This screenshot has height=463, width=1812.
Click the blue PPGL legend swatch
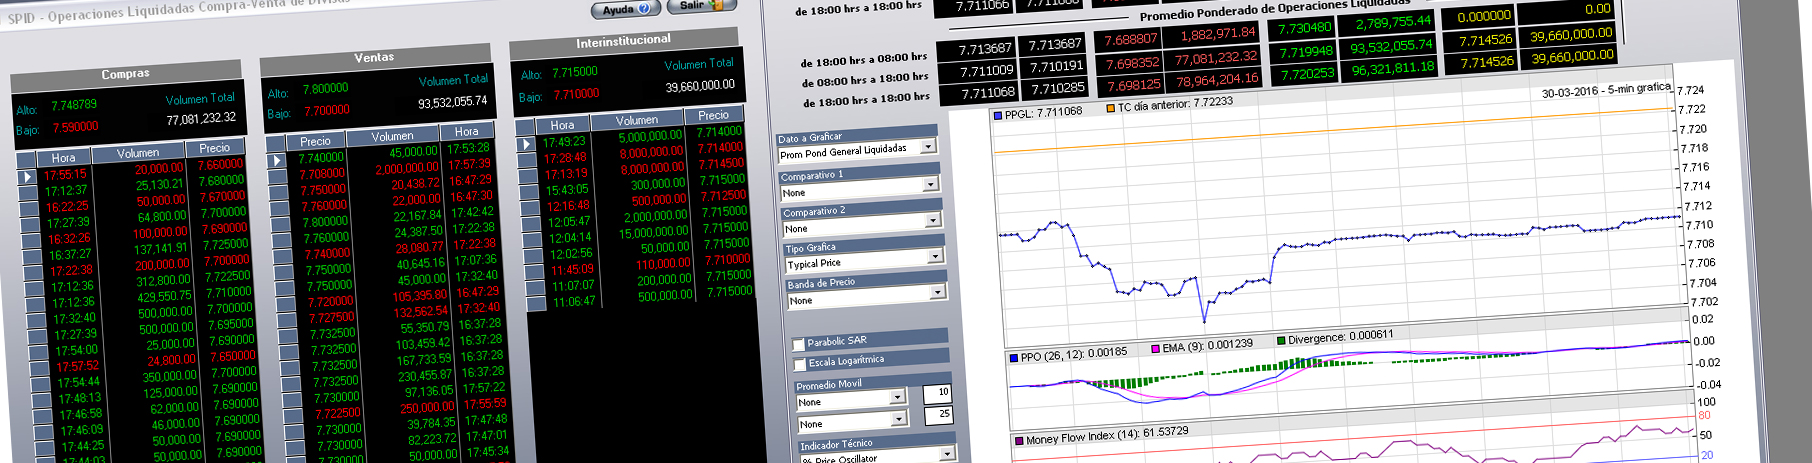click(997, 115)
